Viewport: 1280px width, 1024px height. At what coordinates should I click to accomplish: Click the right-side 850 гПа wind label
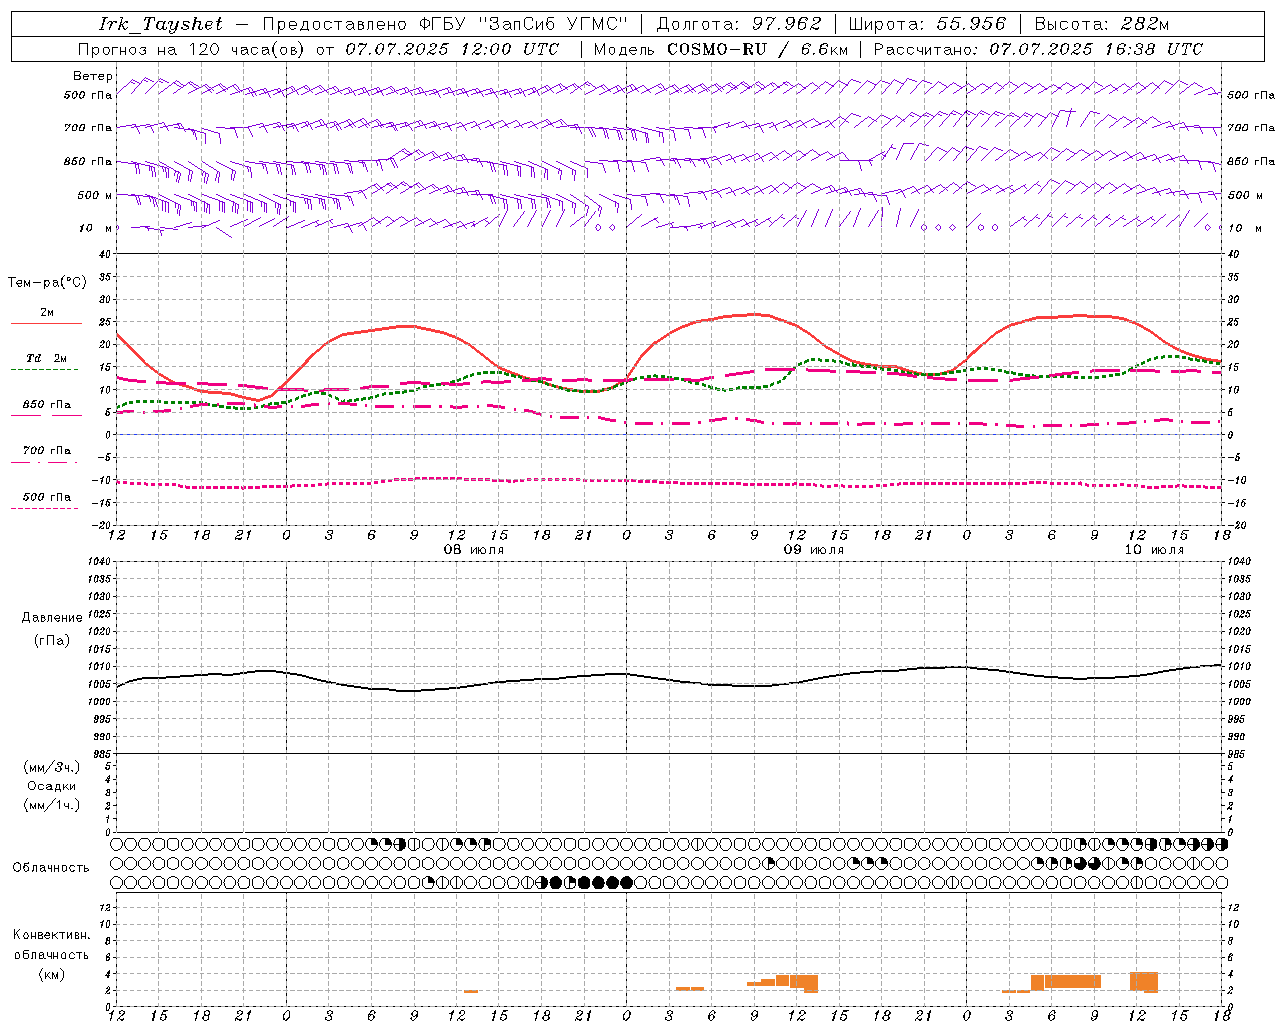pos(1251,162)
